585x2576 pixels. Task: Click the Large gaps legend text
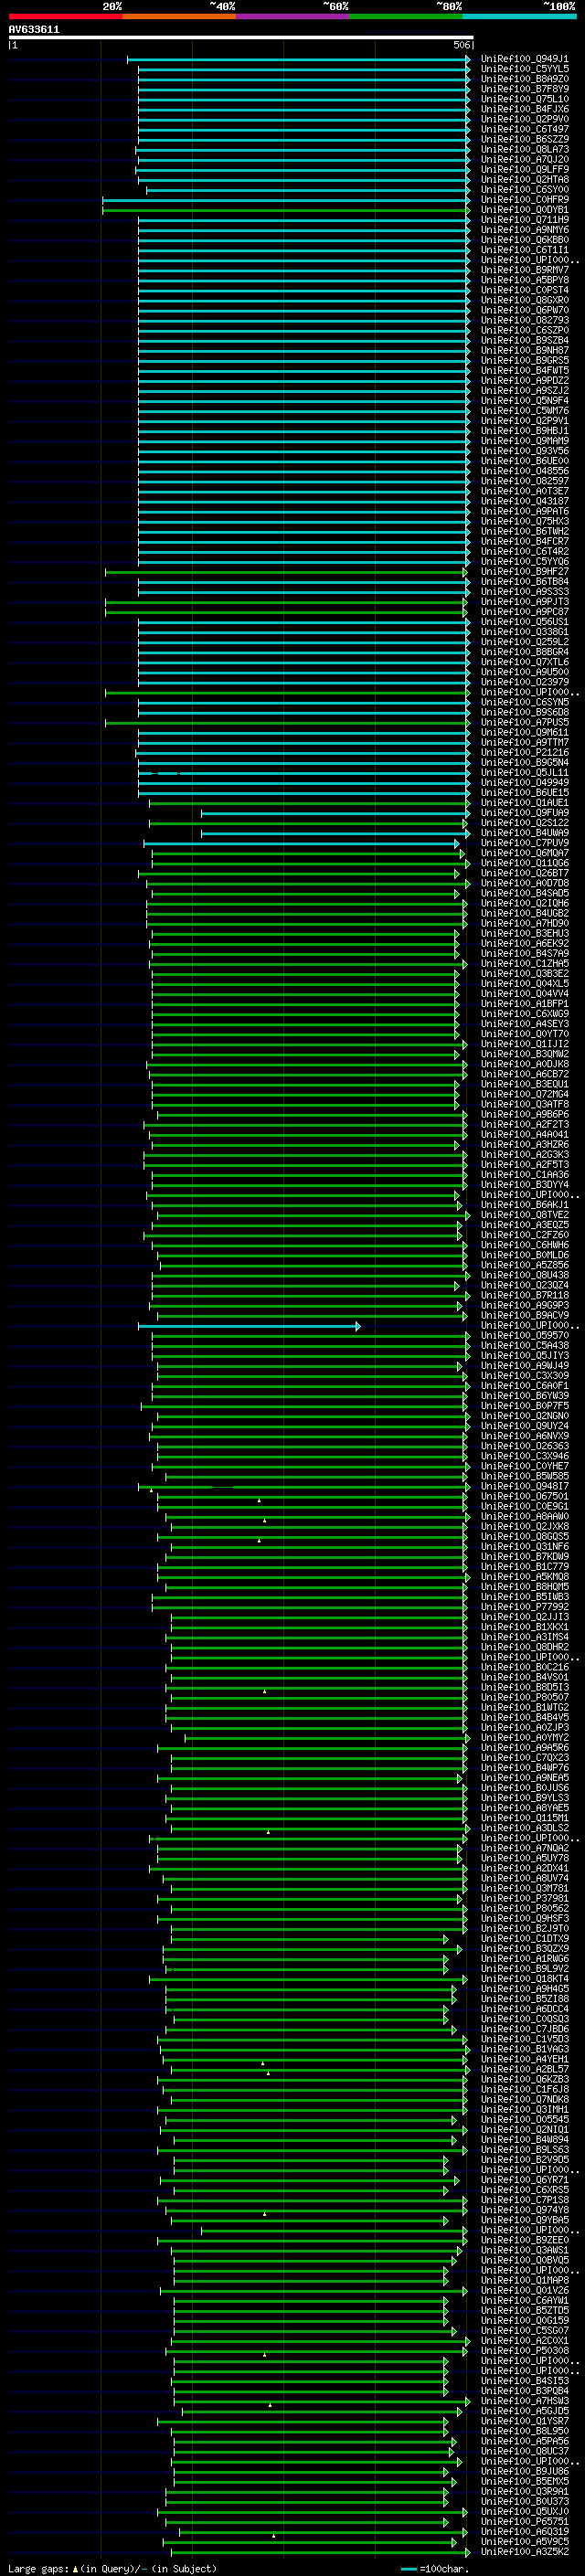click(x=38, y=2568)
